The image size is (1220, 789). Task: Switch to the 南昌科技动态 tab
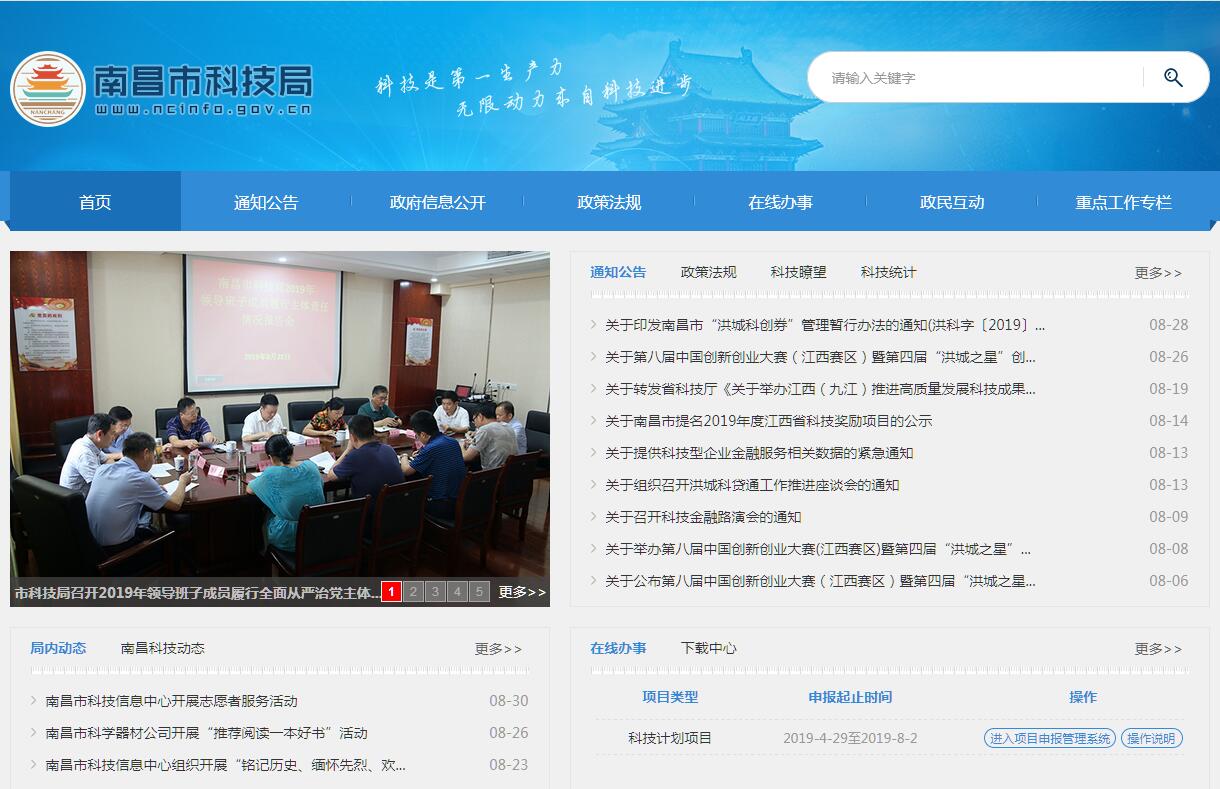coord(163,648)
